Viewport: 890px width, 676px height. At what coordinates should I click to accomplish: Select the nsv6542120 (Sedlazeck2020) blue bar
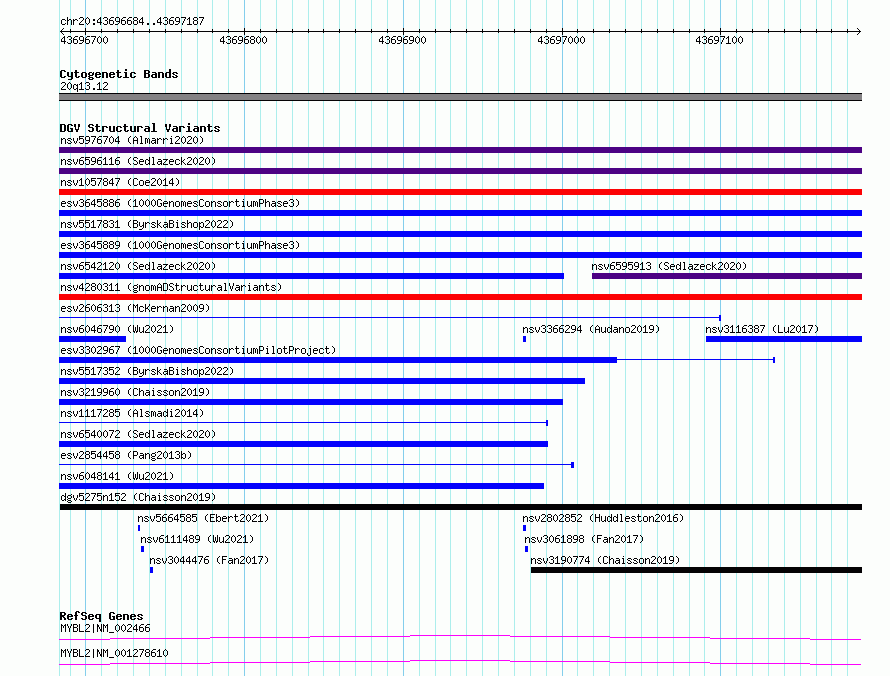tap(312, 276)
